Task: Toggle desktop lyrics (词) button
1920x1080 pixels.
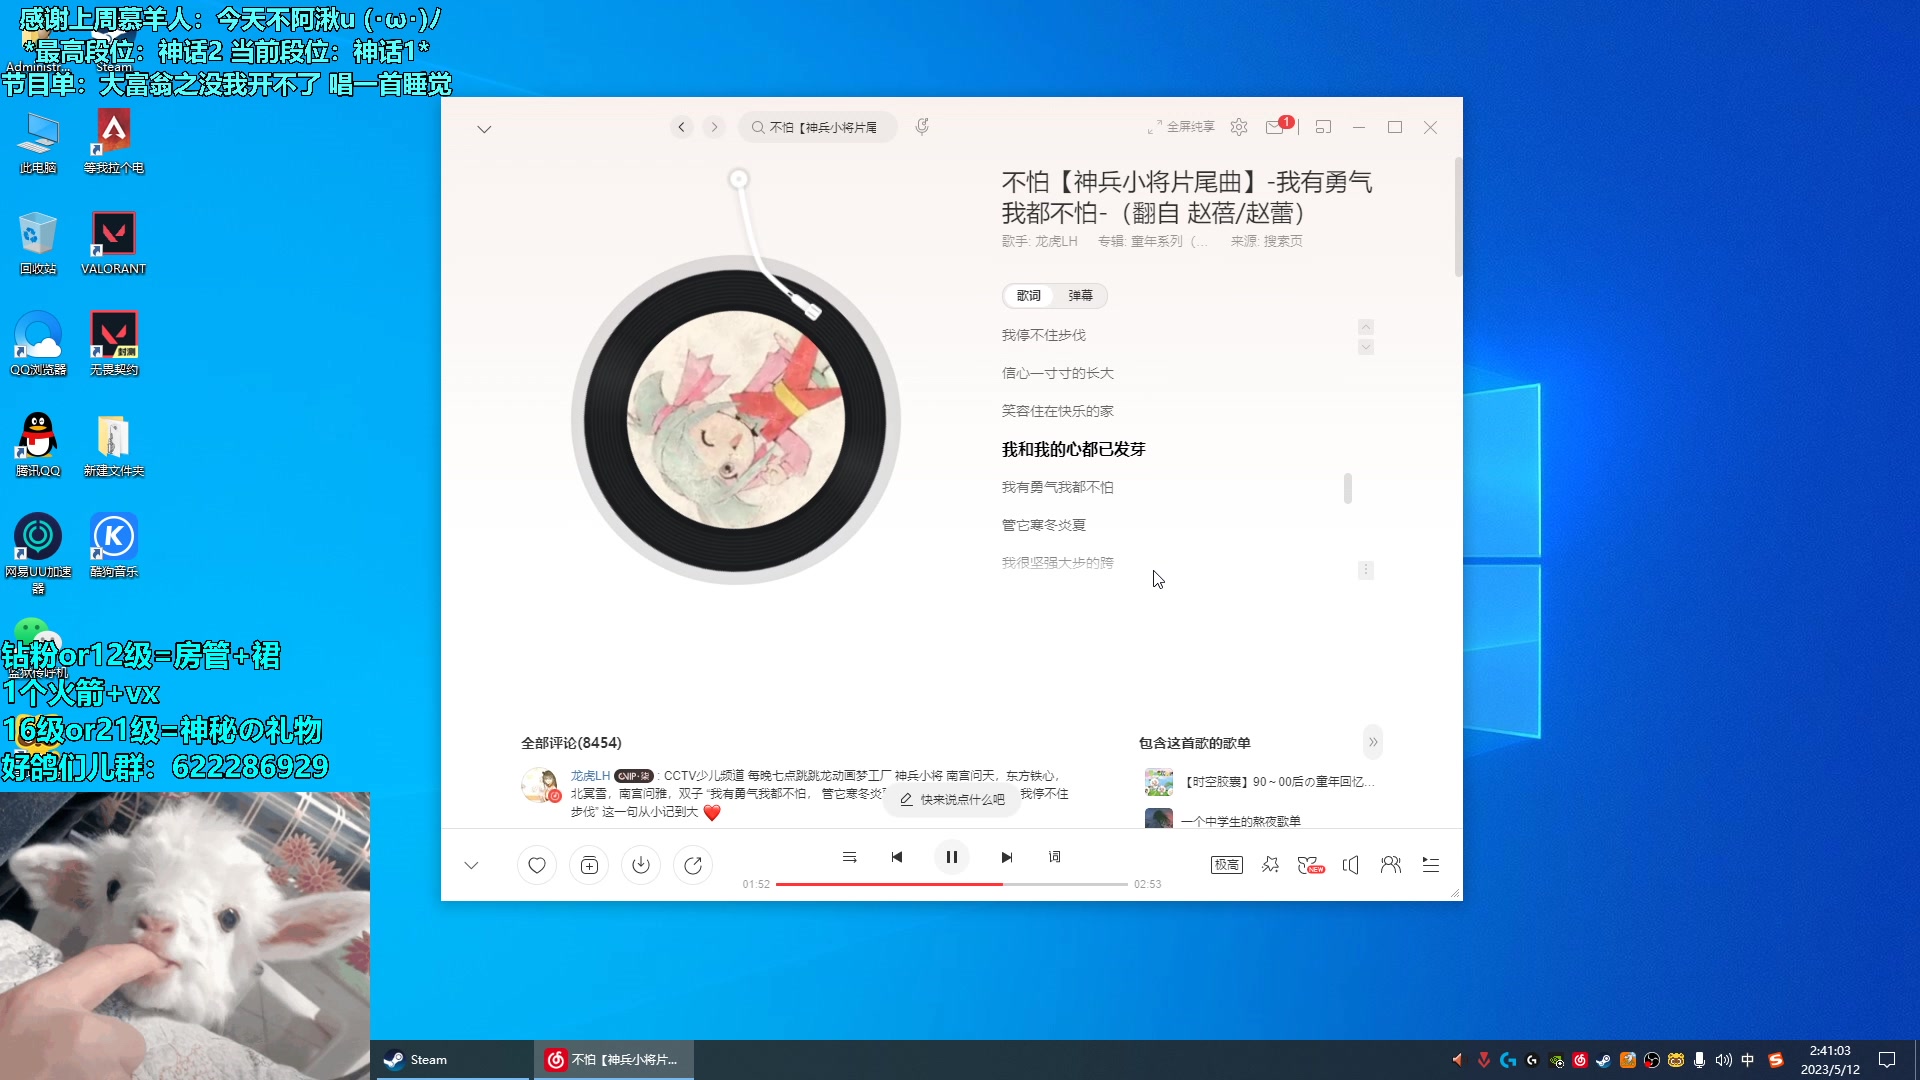Action: click(1054, 857)
